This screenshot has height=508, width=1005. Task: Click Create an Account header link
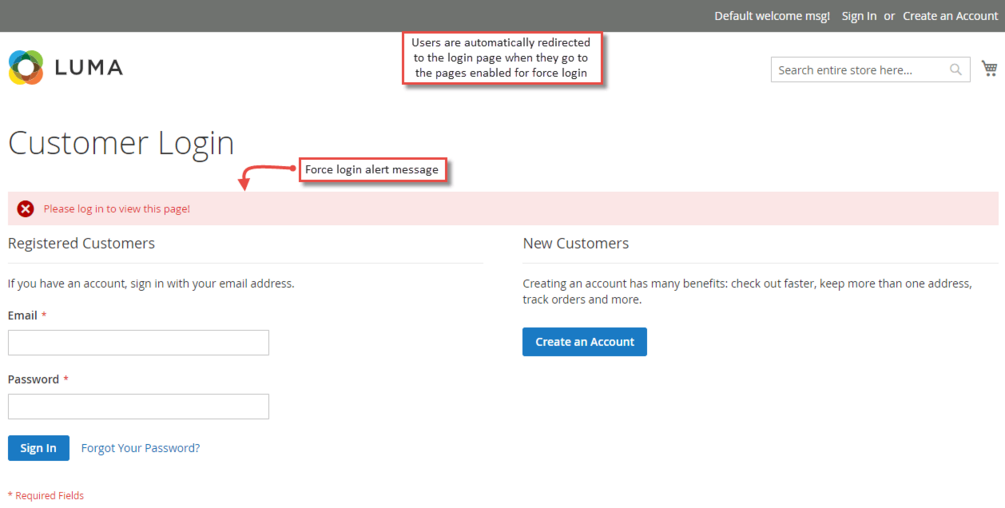(x=950, y=16)
